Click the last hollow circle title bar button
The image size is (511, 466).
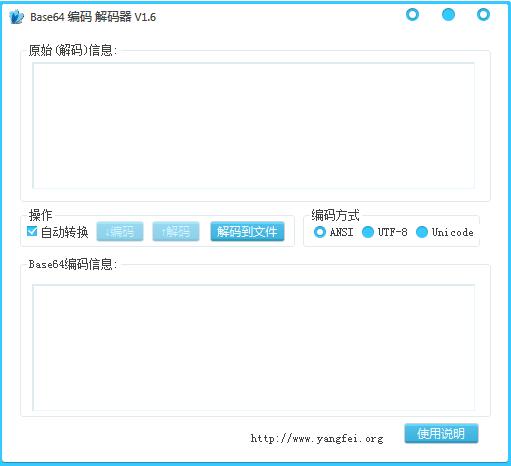pos(483,15)
